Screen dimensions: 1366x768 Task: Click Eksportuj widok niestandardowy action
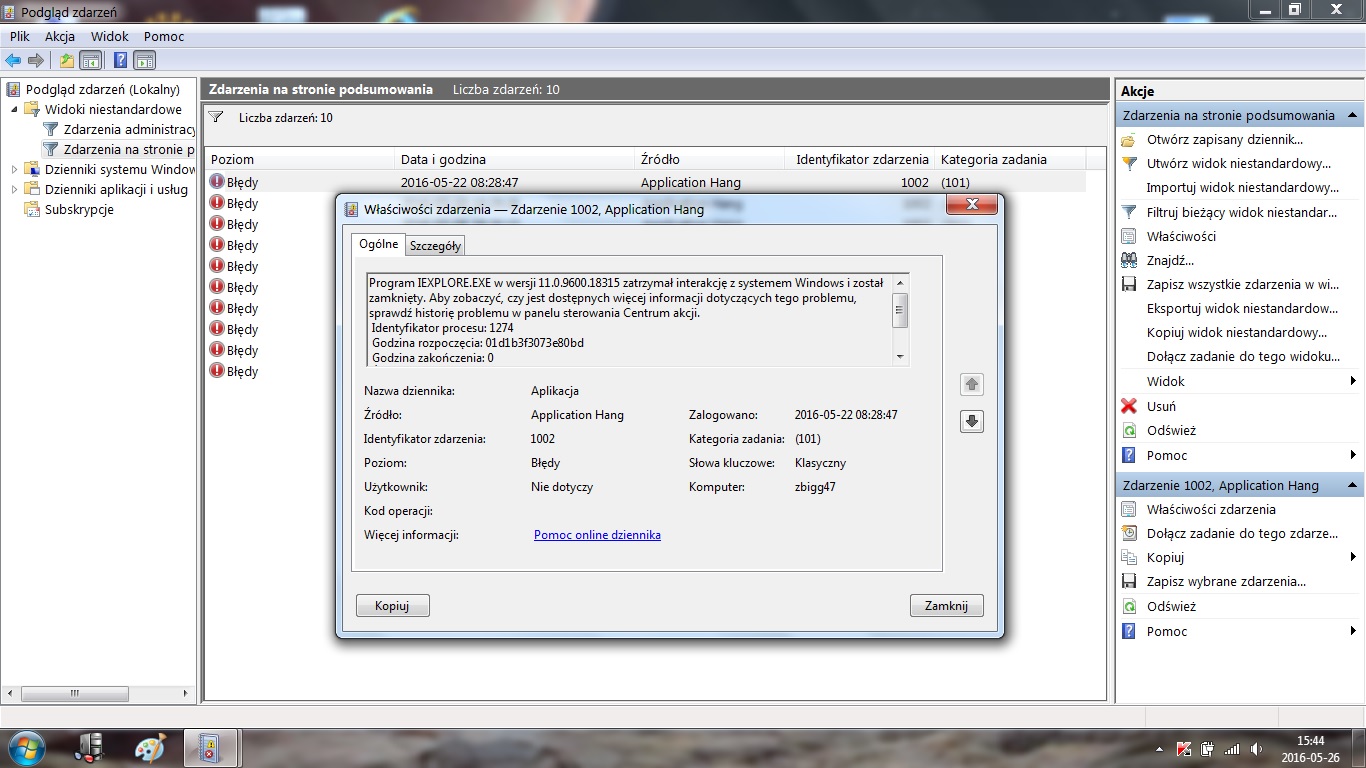coord(1242,309)
